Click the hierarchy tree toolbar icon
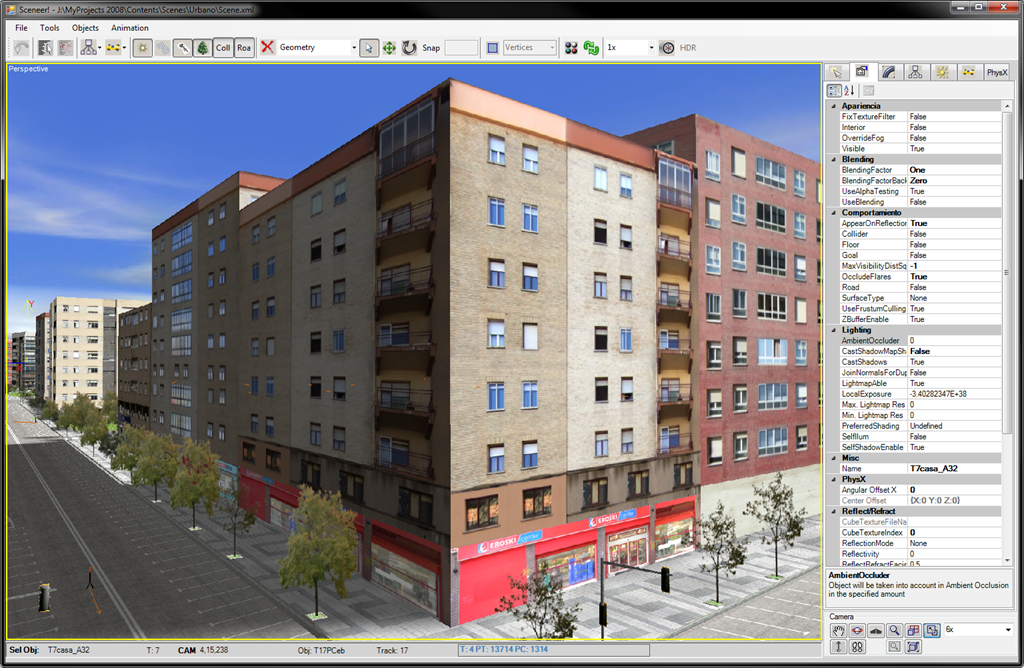 coord(88,48)
